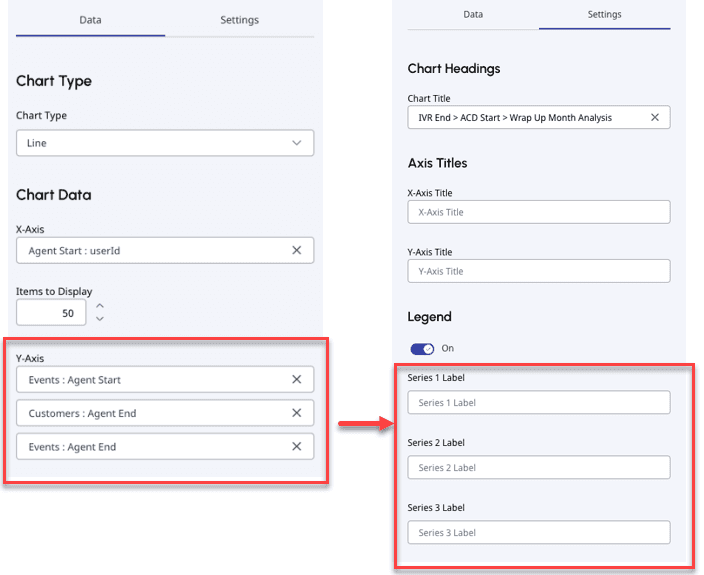The height and width of the screenshot is (575, 704).
Task: Click the Y-Axis Title input field
Action: point(538,271)
